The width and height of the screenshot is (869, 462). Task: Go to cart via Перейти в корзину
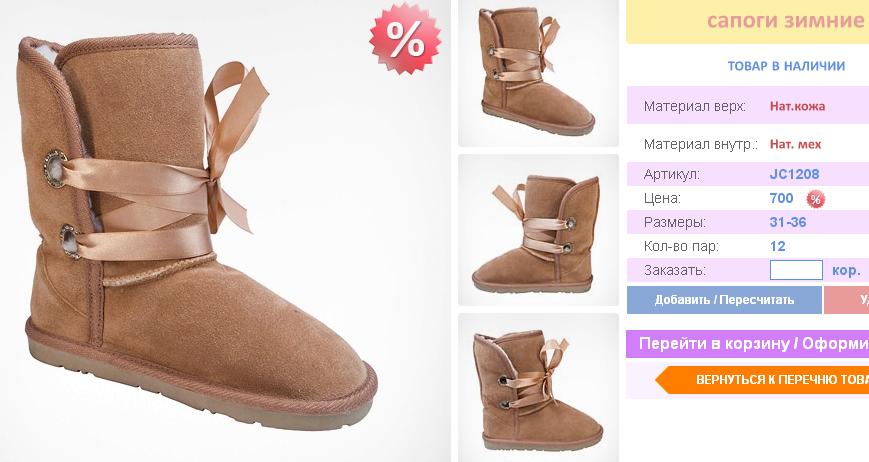748,343
